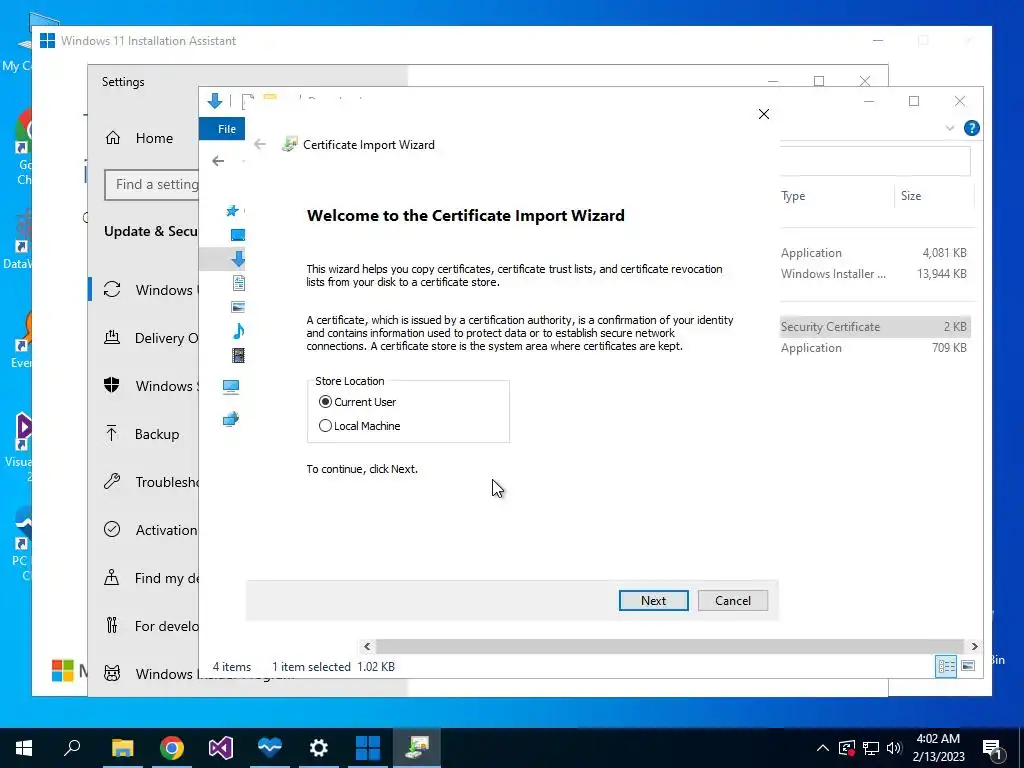Image resolution: width=1024 pixels, height=768 pixels.
Task: Switch Explorer to large icons view
Action: 968,666
